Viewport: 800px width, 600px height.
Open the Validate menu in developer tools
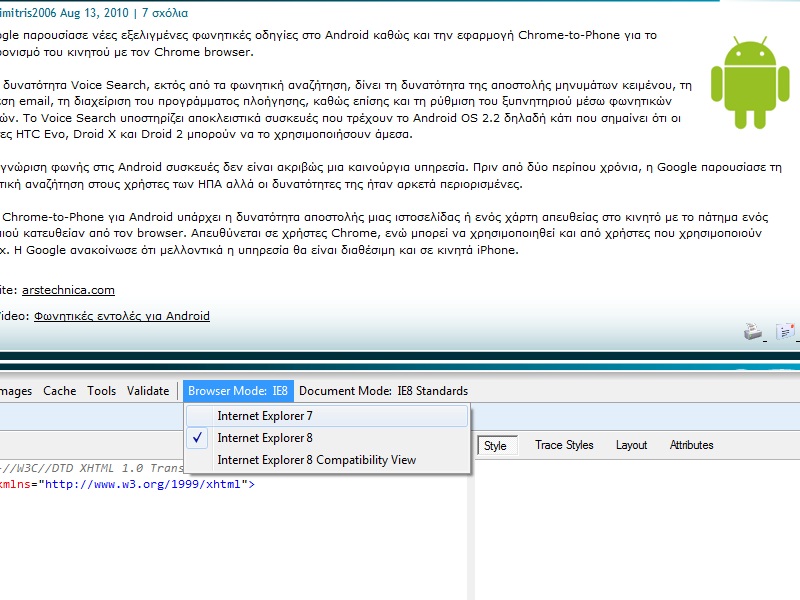[148, 391]
